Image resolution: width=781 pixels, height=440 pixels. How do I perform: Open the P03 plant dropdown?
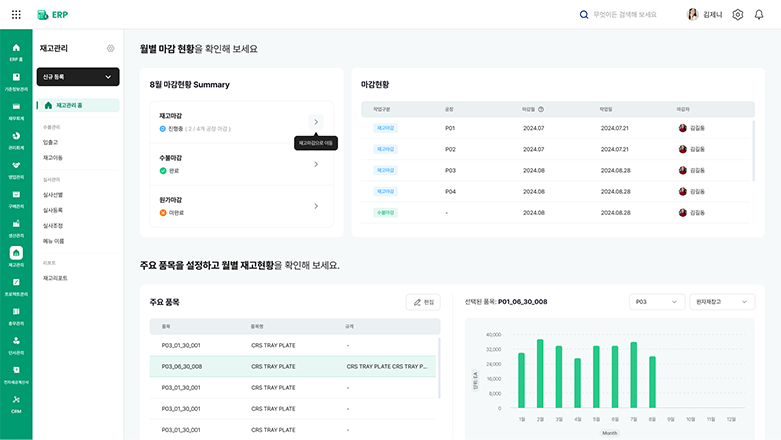(x=656, y=301)
